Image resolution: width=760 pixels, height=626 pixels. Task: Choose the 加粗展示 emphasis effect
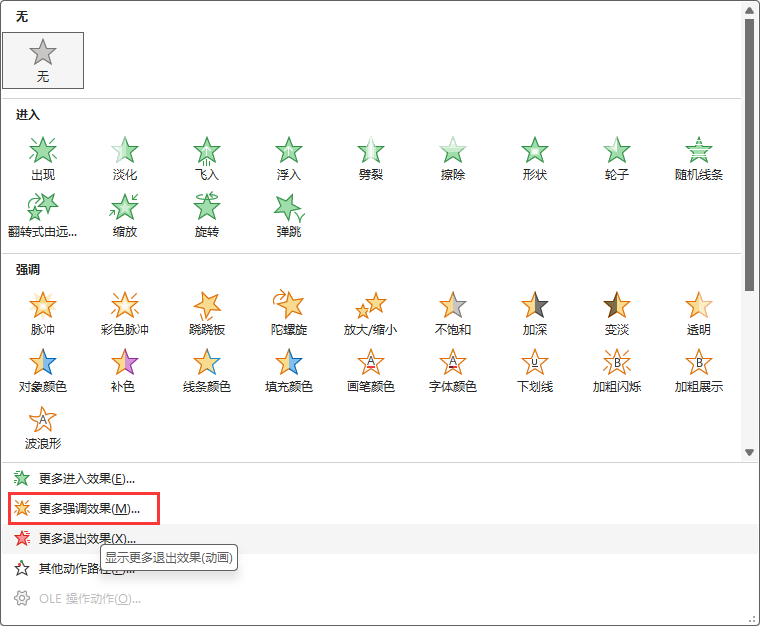698,371
